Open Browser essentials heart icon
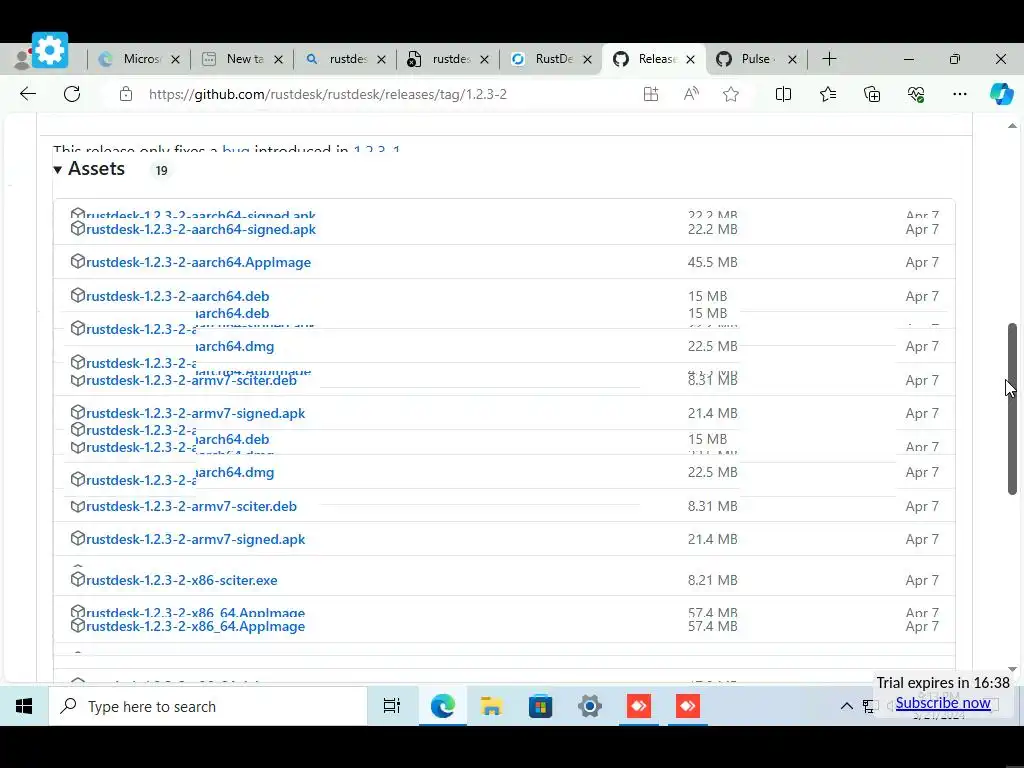1024x768 pixels. click(x=916, y=94)
